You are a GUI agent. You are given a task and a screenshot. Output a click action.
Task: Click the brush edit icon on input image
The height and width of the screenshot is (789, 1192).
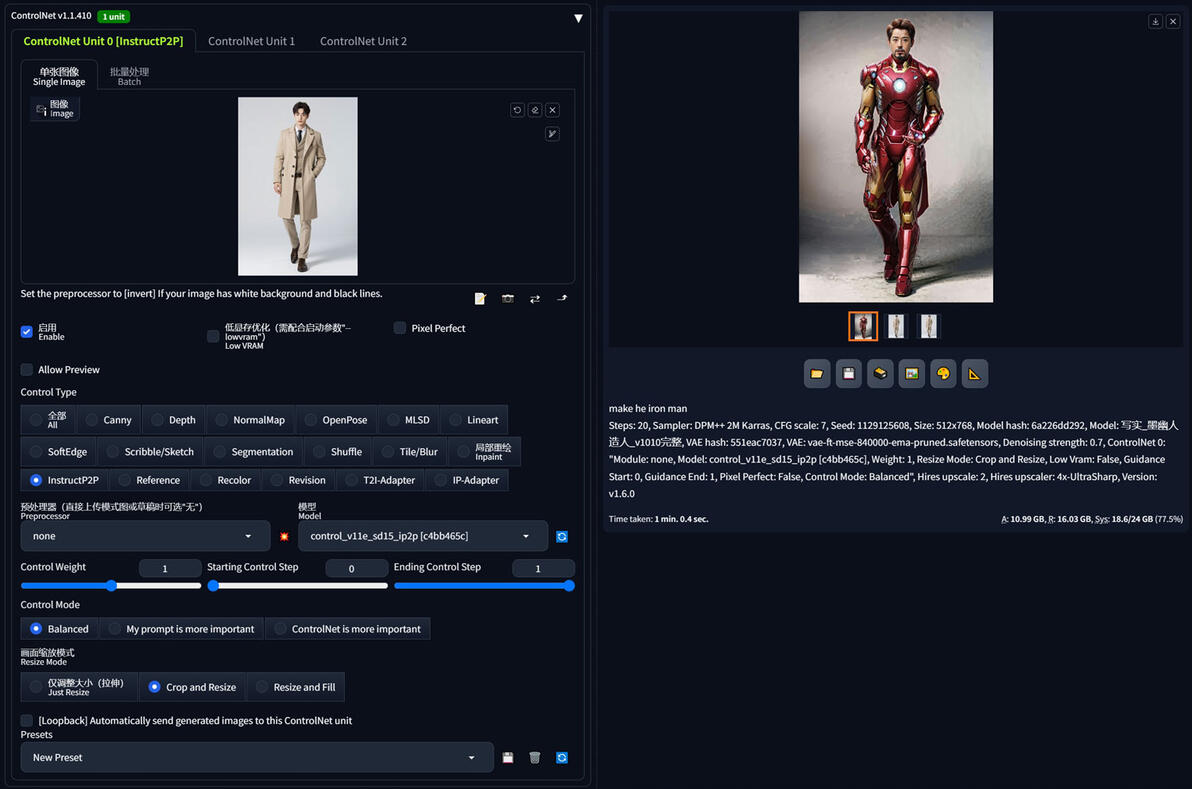(553, 134)
